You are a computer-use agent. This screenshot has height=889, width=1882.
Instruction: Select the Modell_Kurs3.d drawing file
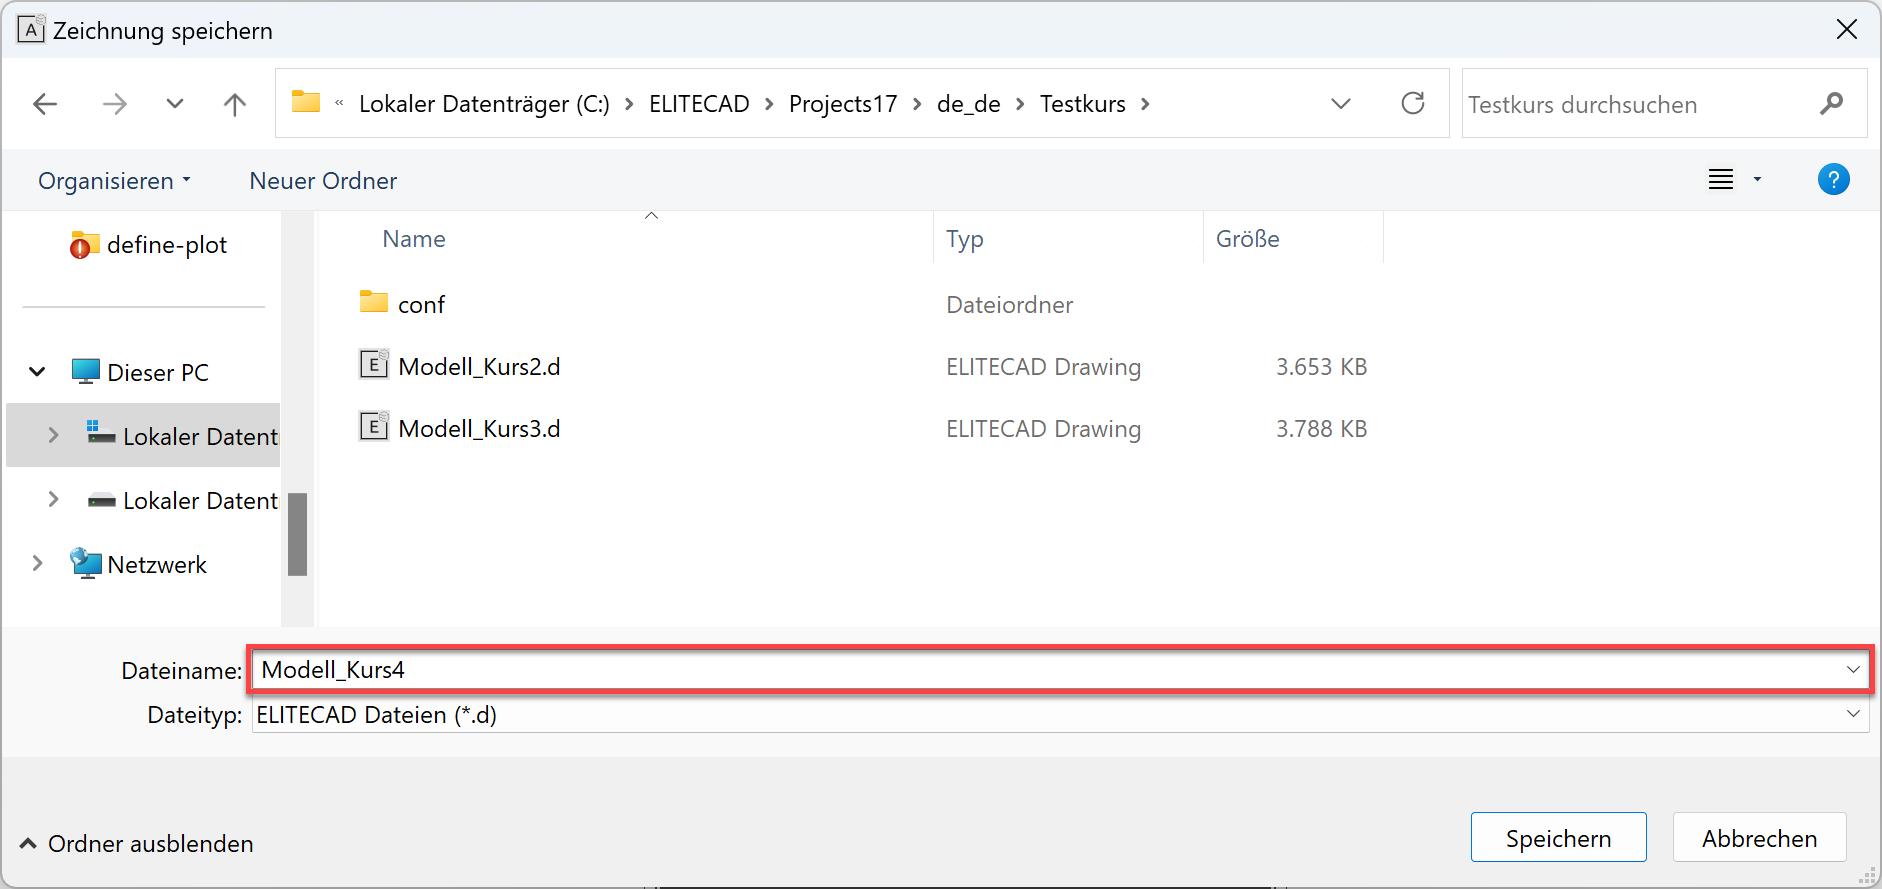pyautogui.click(x=478, y=429)
